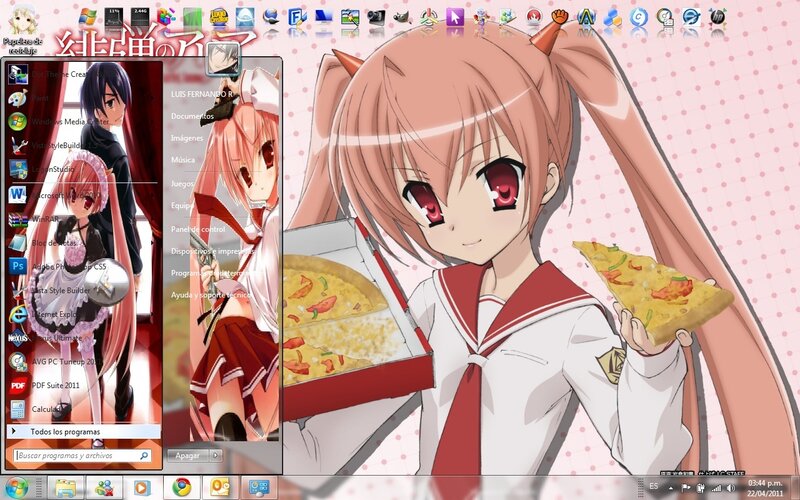Screen dimensions: 800x500
Task: Click the search magnifier icon in the Start menu
Action: (x=144, y=455)
